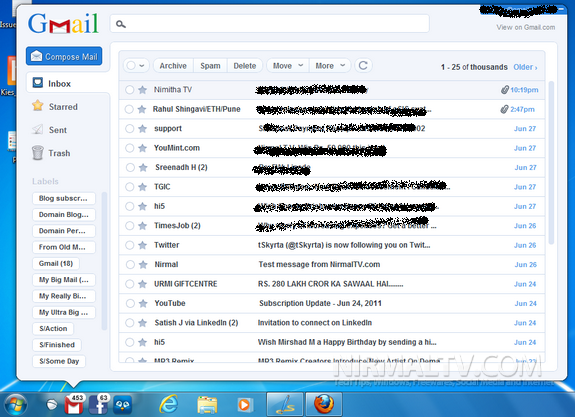Open Windows Media Player from taskbar

[x=244, y=405]
